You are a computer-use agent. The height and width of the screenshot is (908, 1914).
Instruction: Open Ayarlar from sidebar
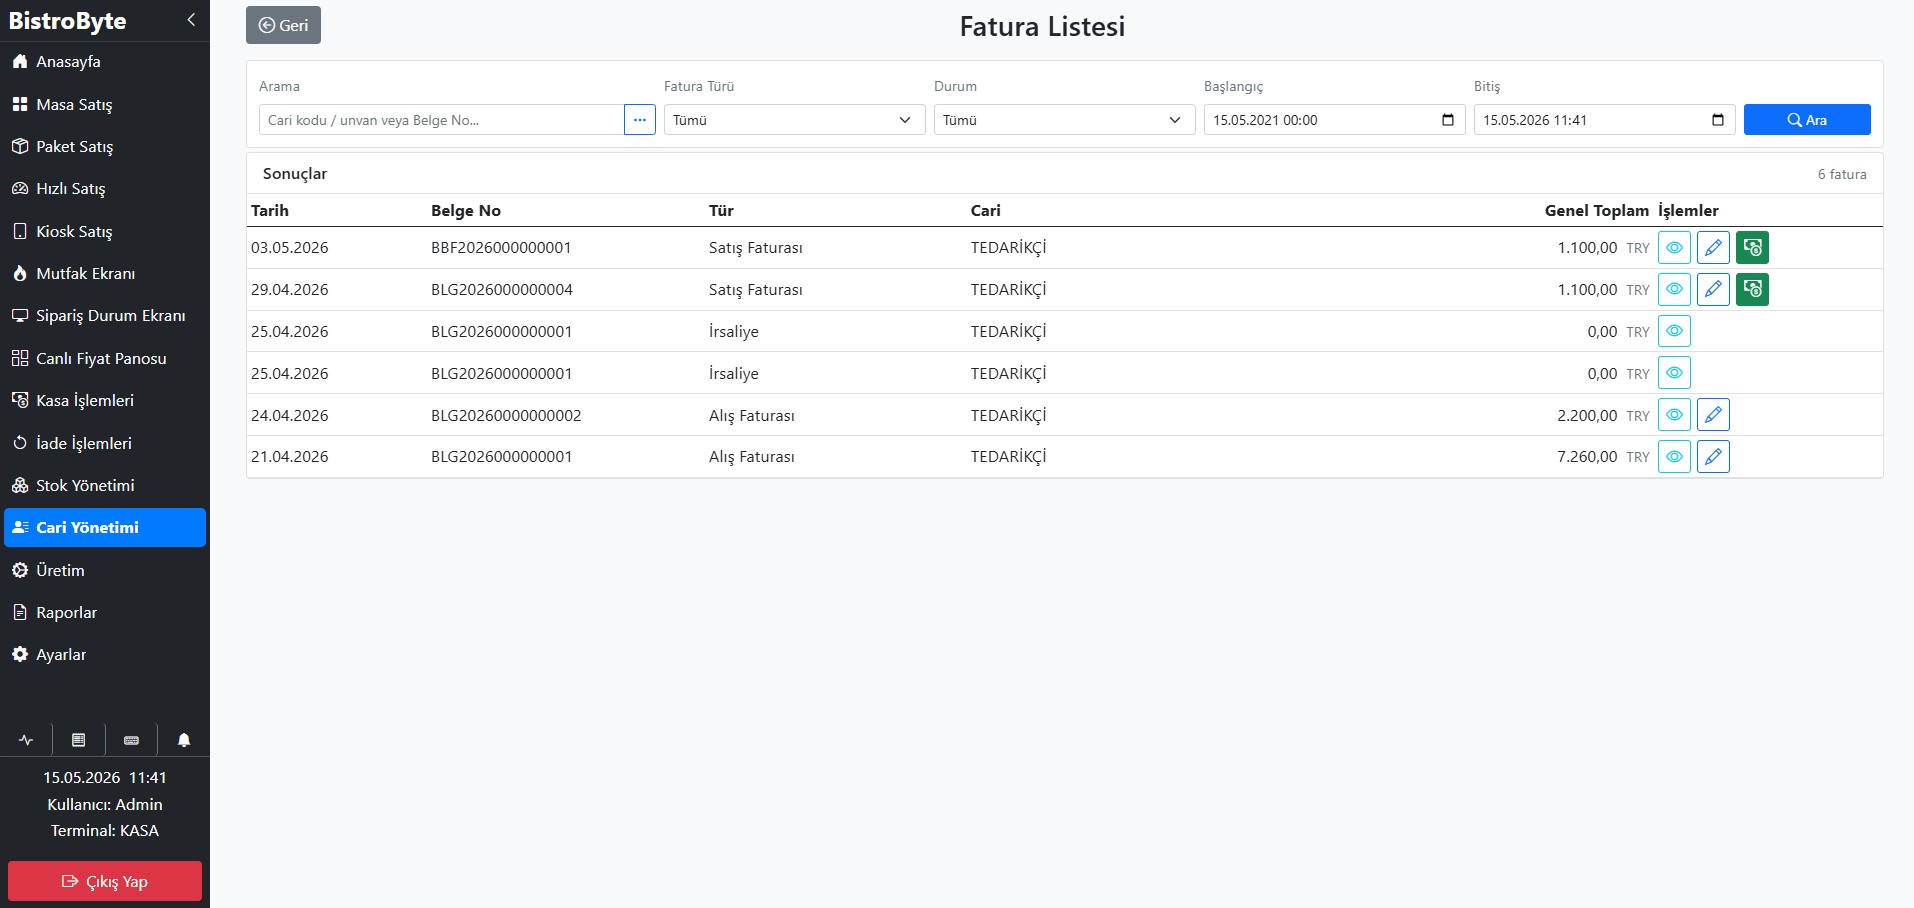pyautogui.click(x=105, y=654)
